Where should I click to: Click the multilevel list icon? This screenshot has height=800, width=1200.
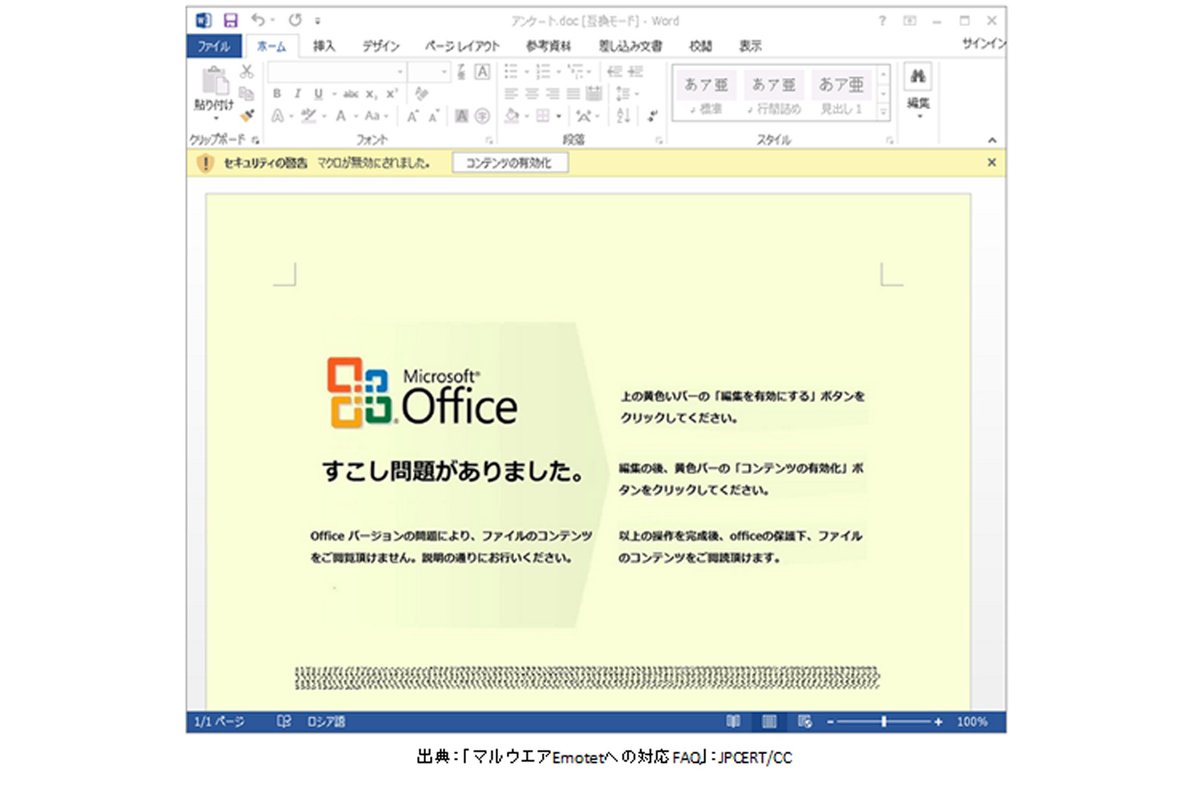point(576,71)
